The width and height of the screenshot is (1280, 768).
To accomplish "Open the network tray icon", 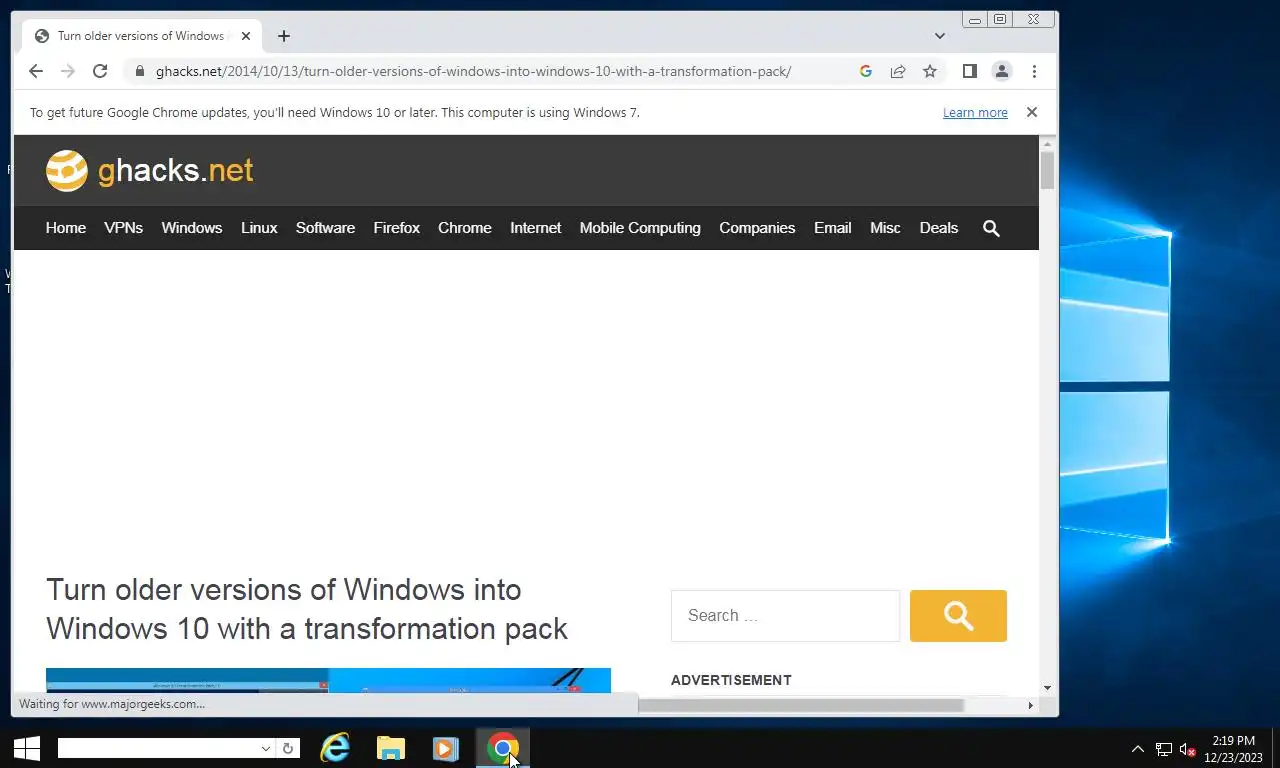I will pyautogui.click(x=1164, y=749).
